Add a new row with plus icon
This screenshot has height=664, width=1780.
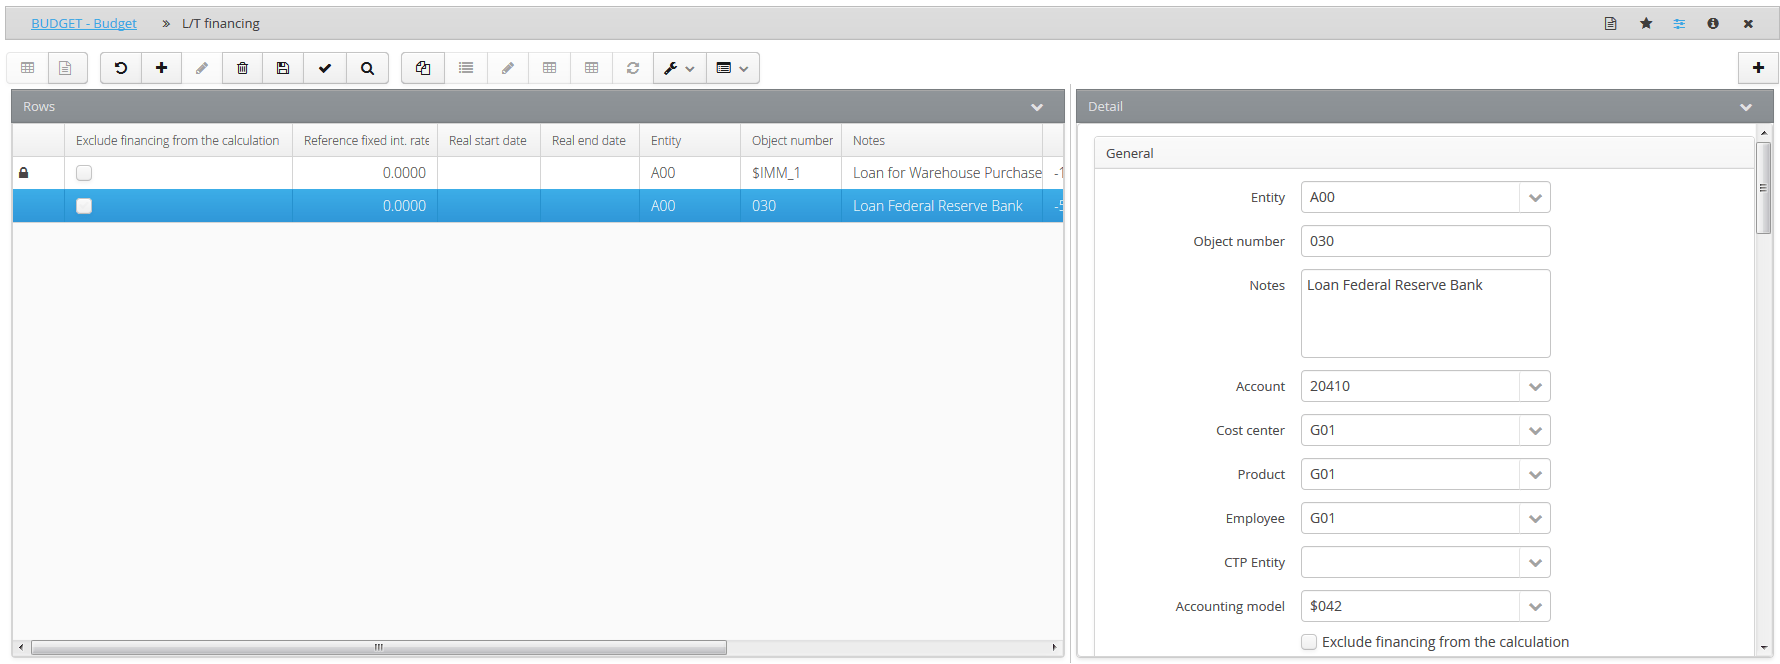(161, 68)
